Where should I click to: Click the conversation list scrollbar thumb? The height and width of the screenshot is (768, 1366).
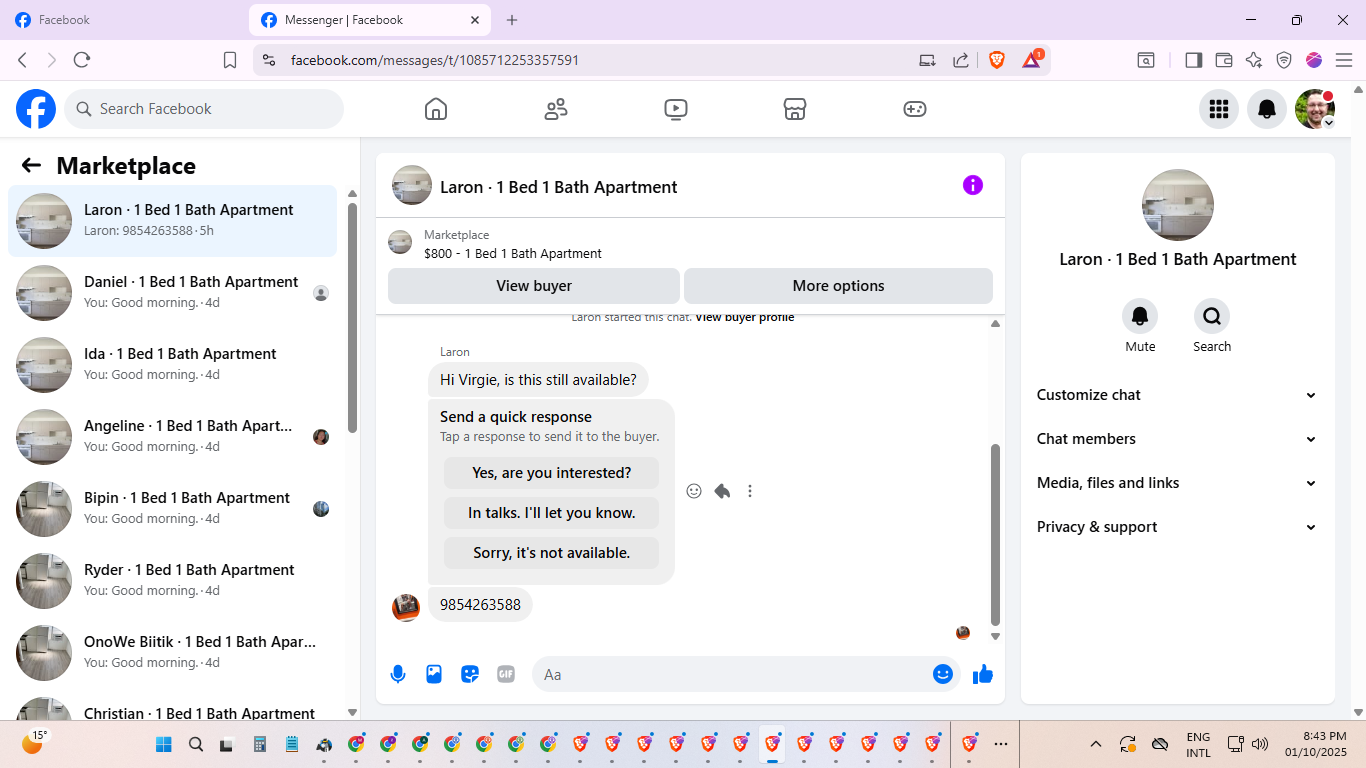pyautogui.click(x=352, y=318)
